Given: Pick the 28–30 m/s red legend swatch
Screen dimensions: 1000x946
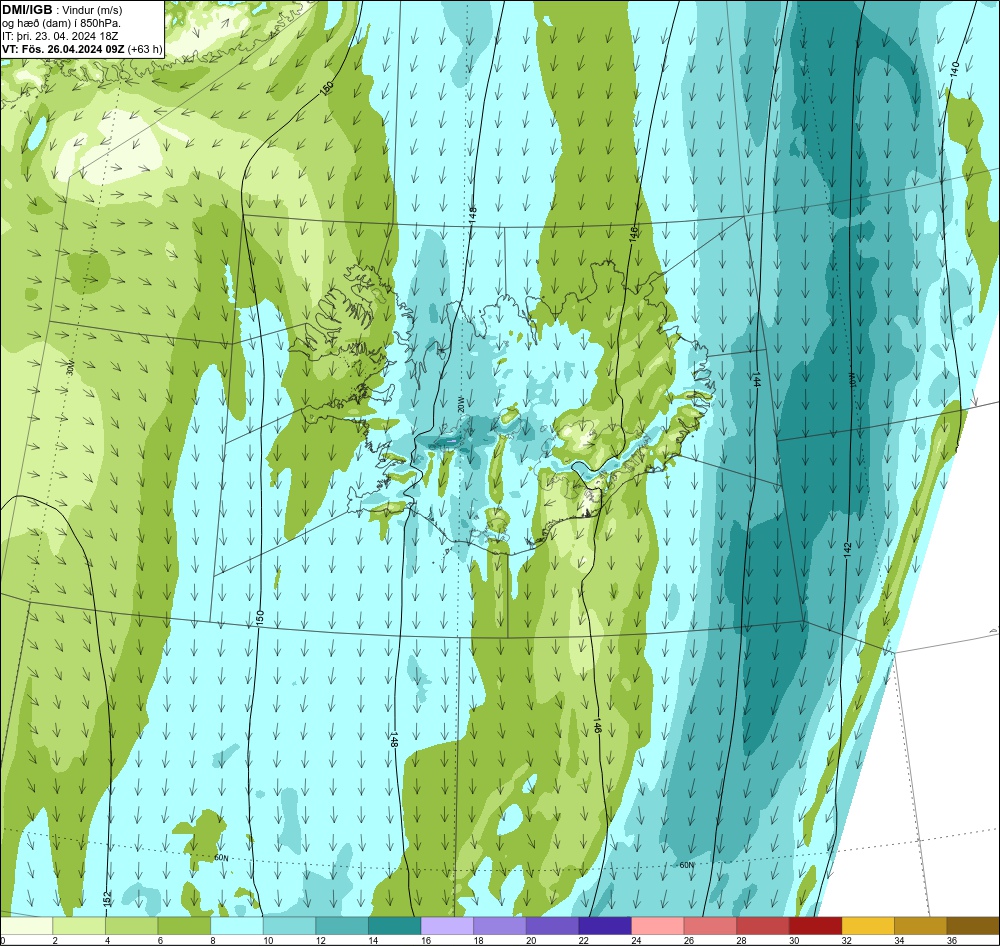Looking at the screenshot, I should pyautogui.click(x=763, y=926).
